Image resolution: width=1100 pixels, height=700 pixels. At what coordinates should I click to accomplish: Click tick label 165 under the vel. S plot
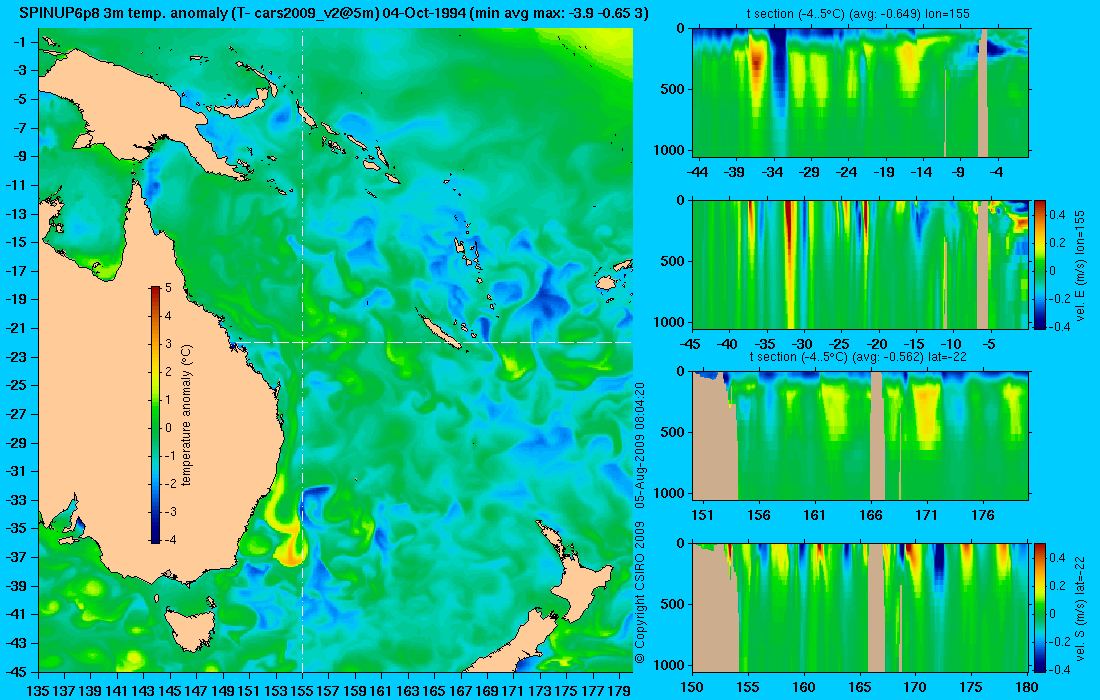tap(859, 687)
